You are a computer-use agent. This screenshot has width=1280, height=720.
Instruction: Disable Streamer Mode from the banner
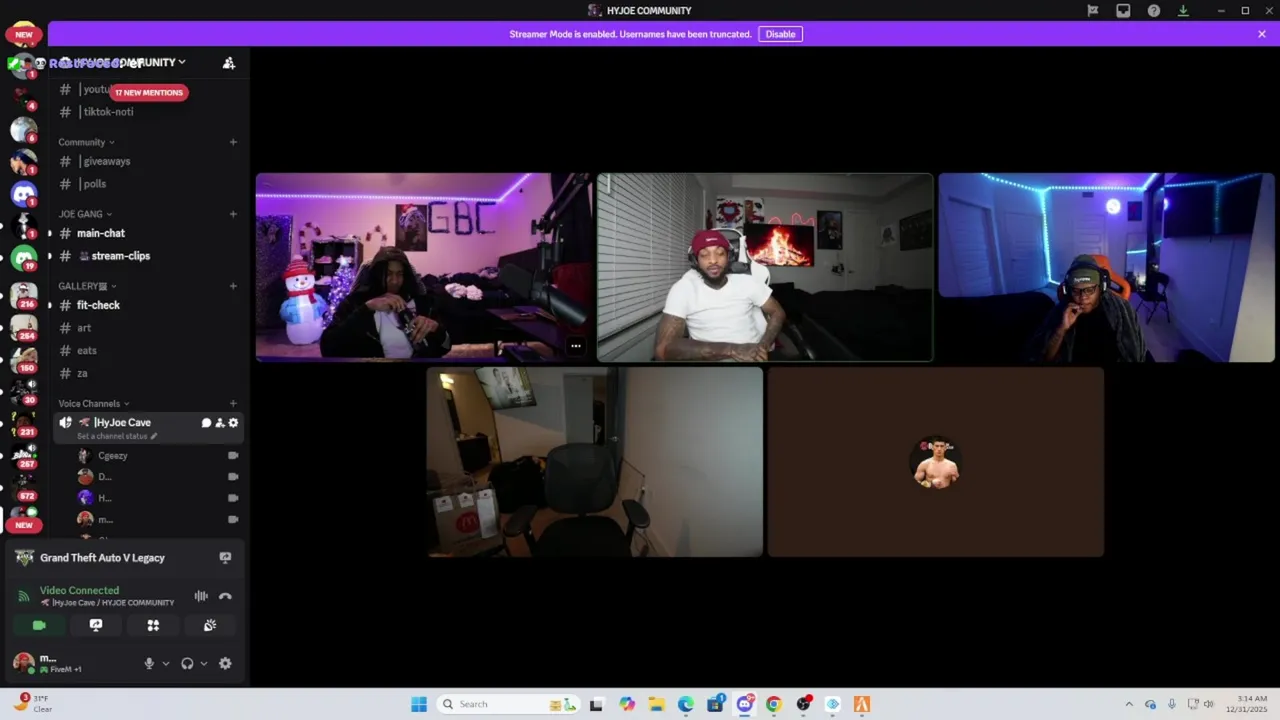tap(780, 34)
